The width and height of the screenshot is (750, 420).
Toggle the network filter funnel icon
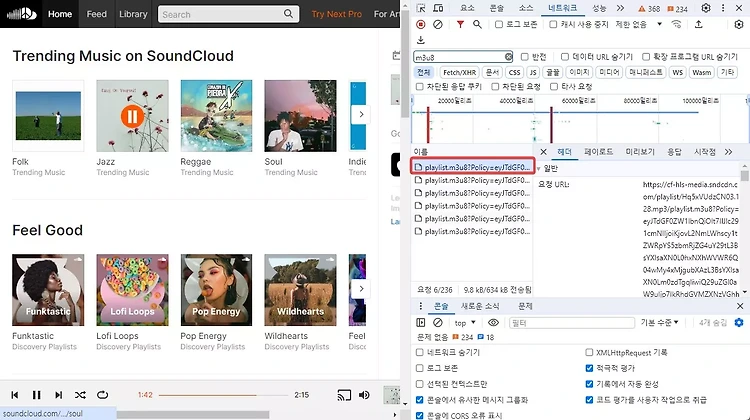tap(460, 24)
